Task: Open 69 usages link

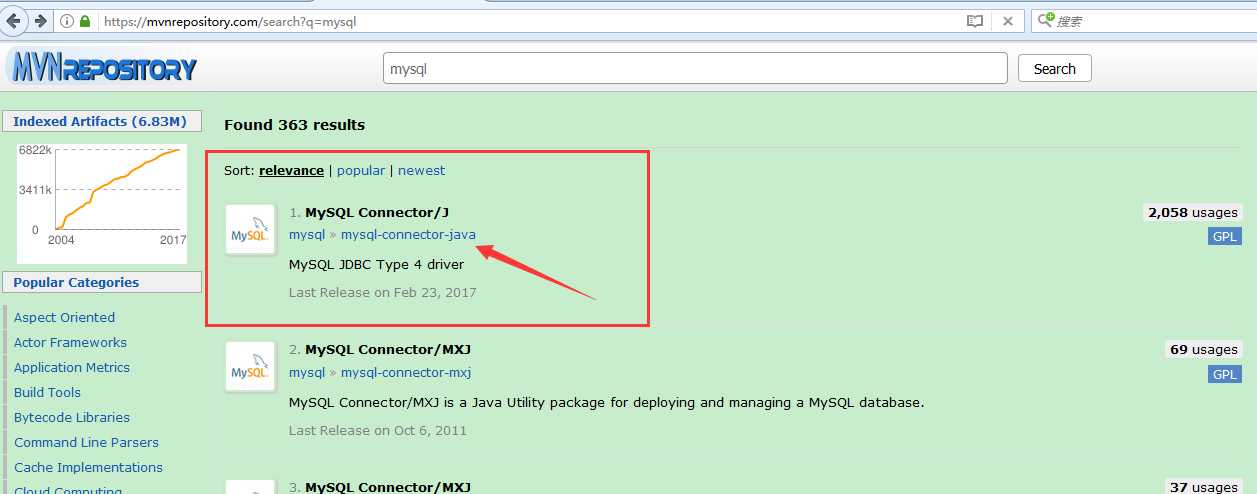Action: point(1204,349)
